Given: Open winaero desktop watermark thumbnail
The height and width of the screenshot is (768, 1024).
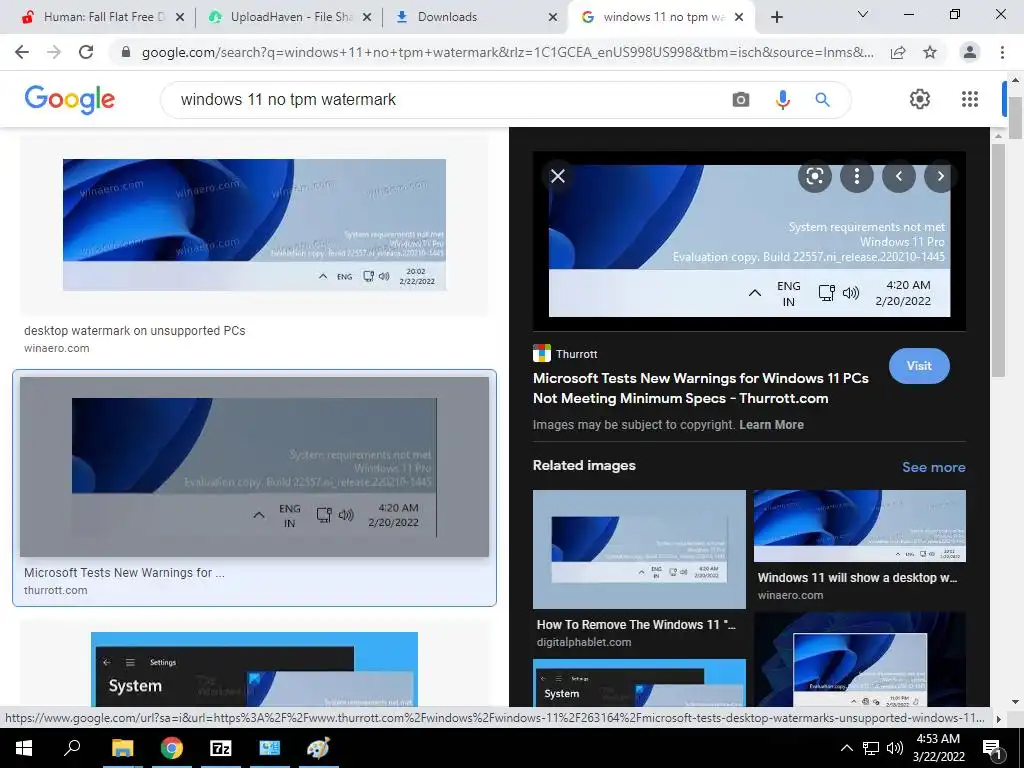Looking at the screenshot, I should [254, 225].
